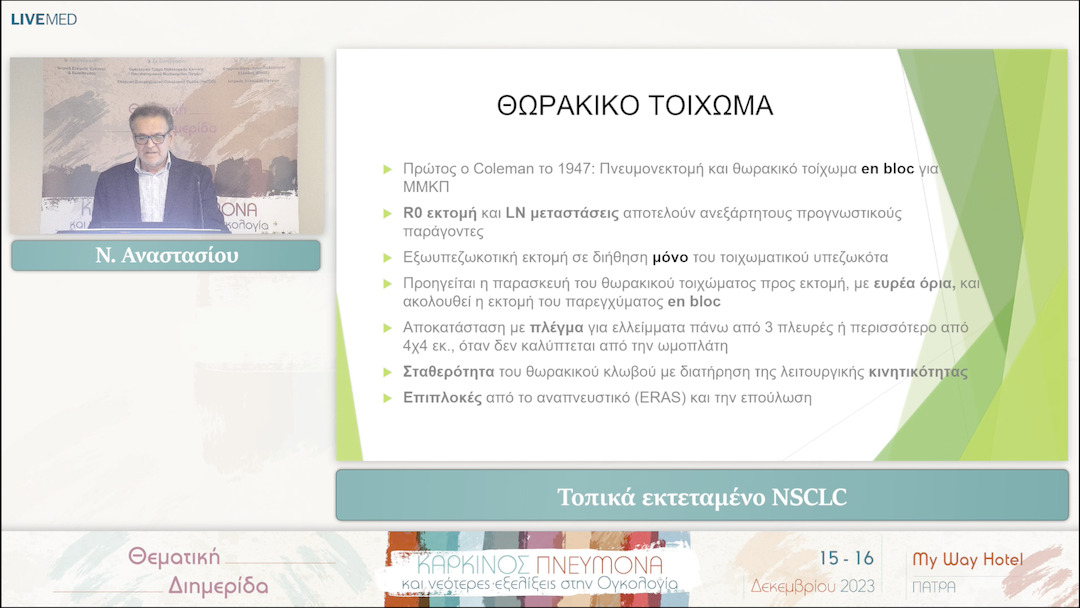The image size is (1080, 608).
Task: Click the bullet arrow beside Σταθερότητα
Action: (x=388, y=372)
